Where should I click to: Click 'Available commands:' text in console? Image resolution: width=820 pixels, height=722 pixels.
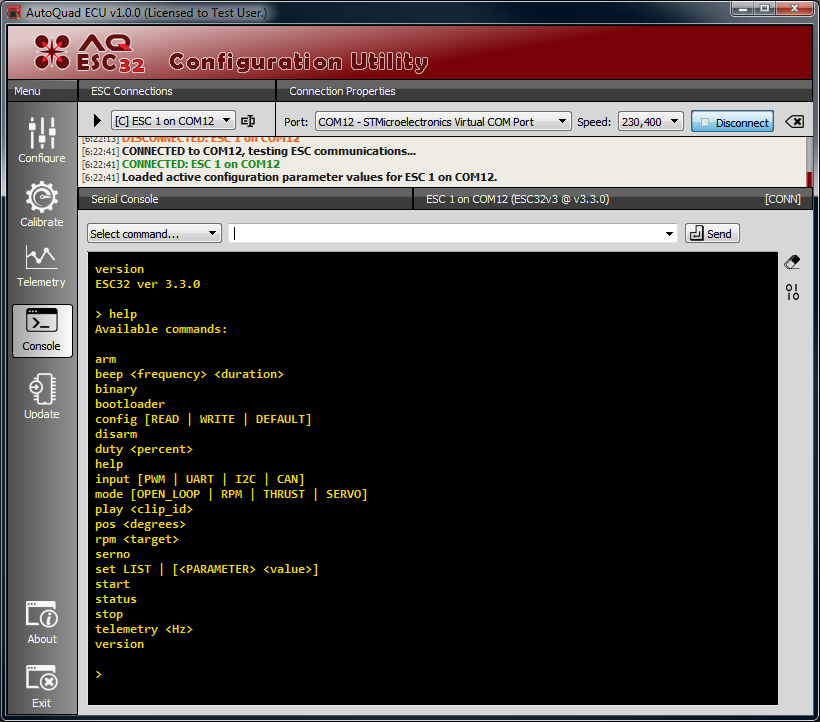tap(161, 329)
